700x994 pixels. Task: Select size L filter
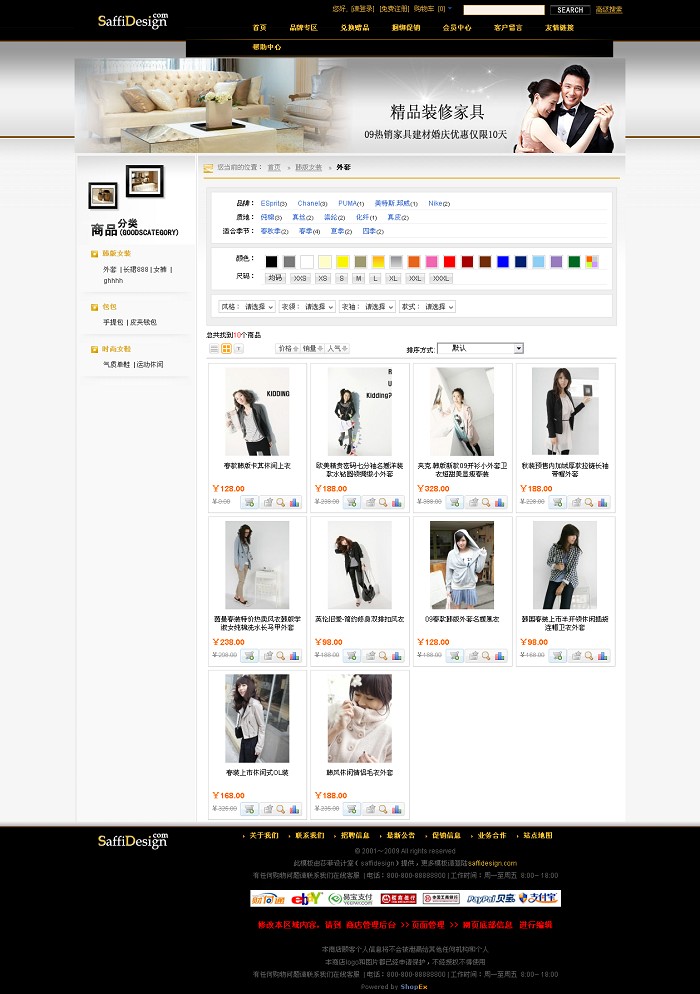pyautogui.click(x=375, y=278)
